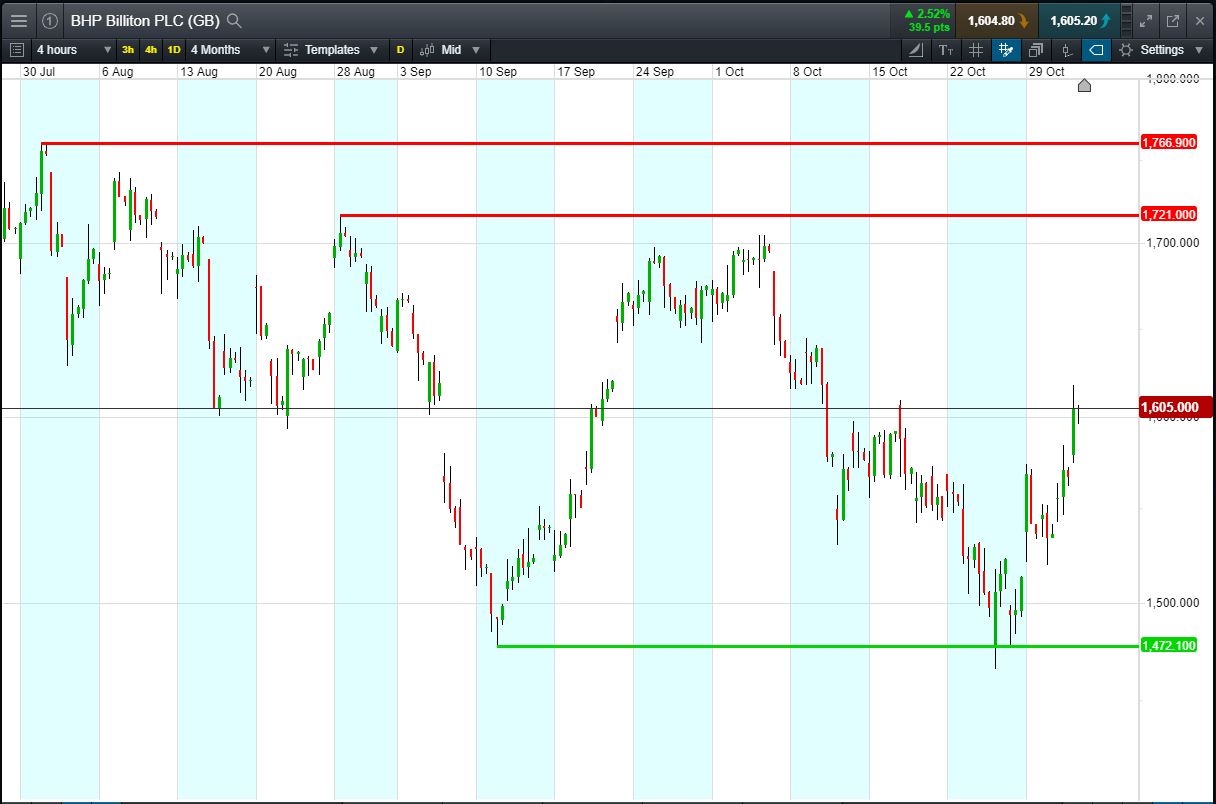Click the 1,500.000 price axis label
Viewport: 1216px width, 804px height.
coord(1173,603)
